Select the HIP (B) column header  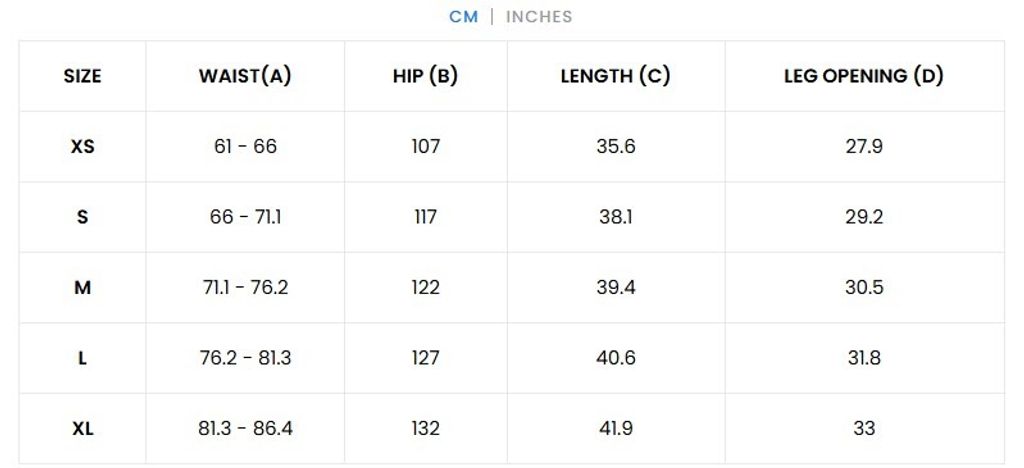click(x=425, y=76)
